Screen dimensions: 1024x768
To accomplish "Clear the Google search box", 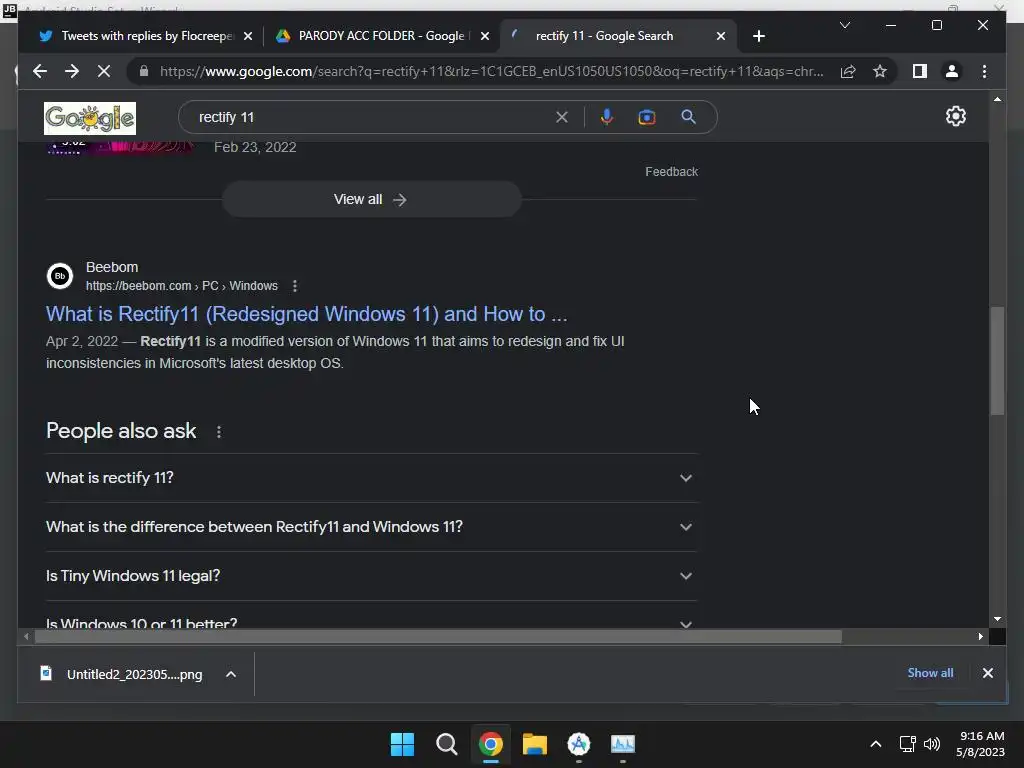I will coord(562,118).
